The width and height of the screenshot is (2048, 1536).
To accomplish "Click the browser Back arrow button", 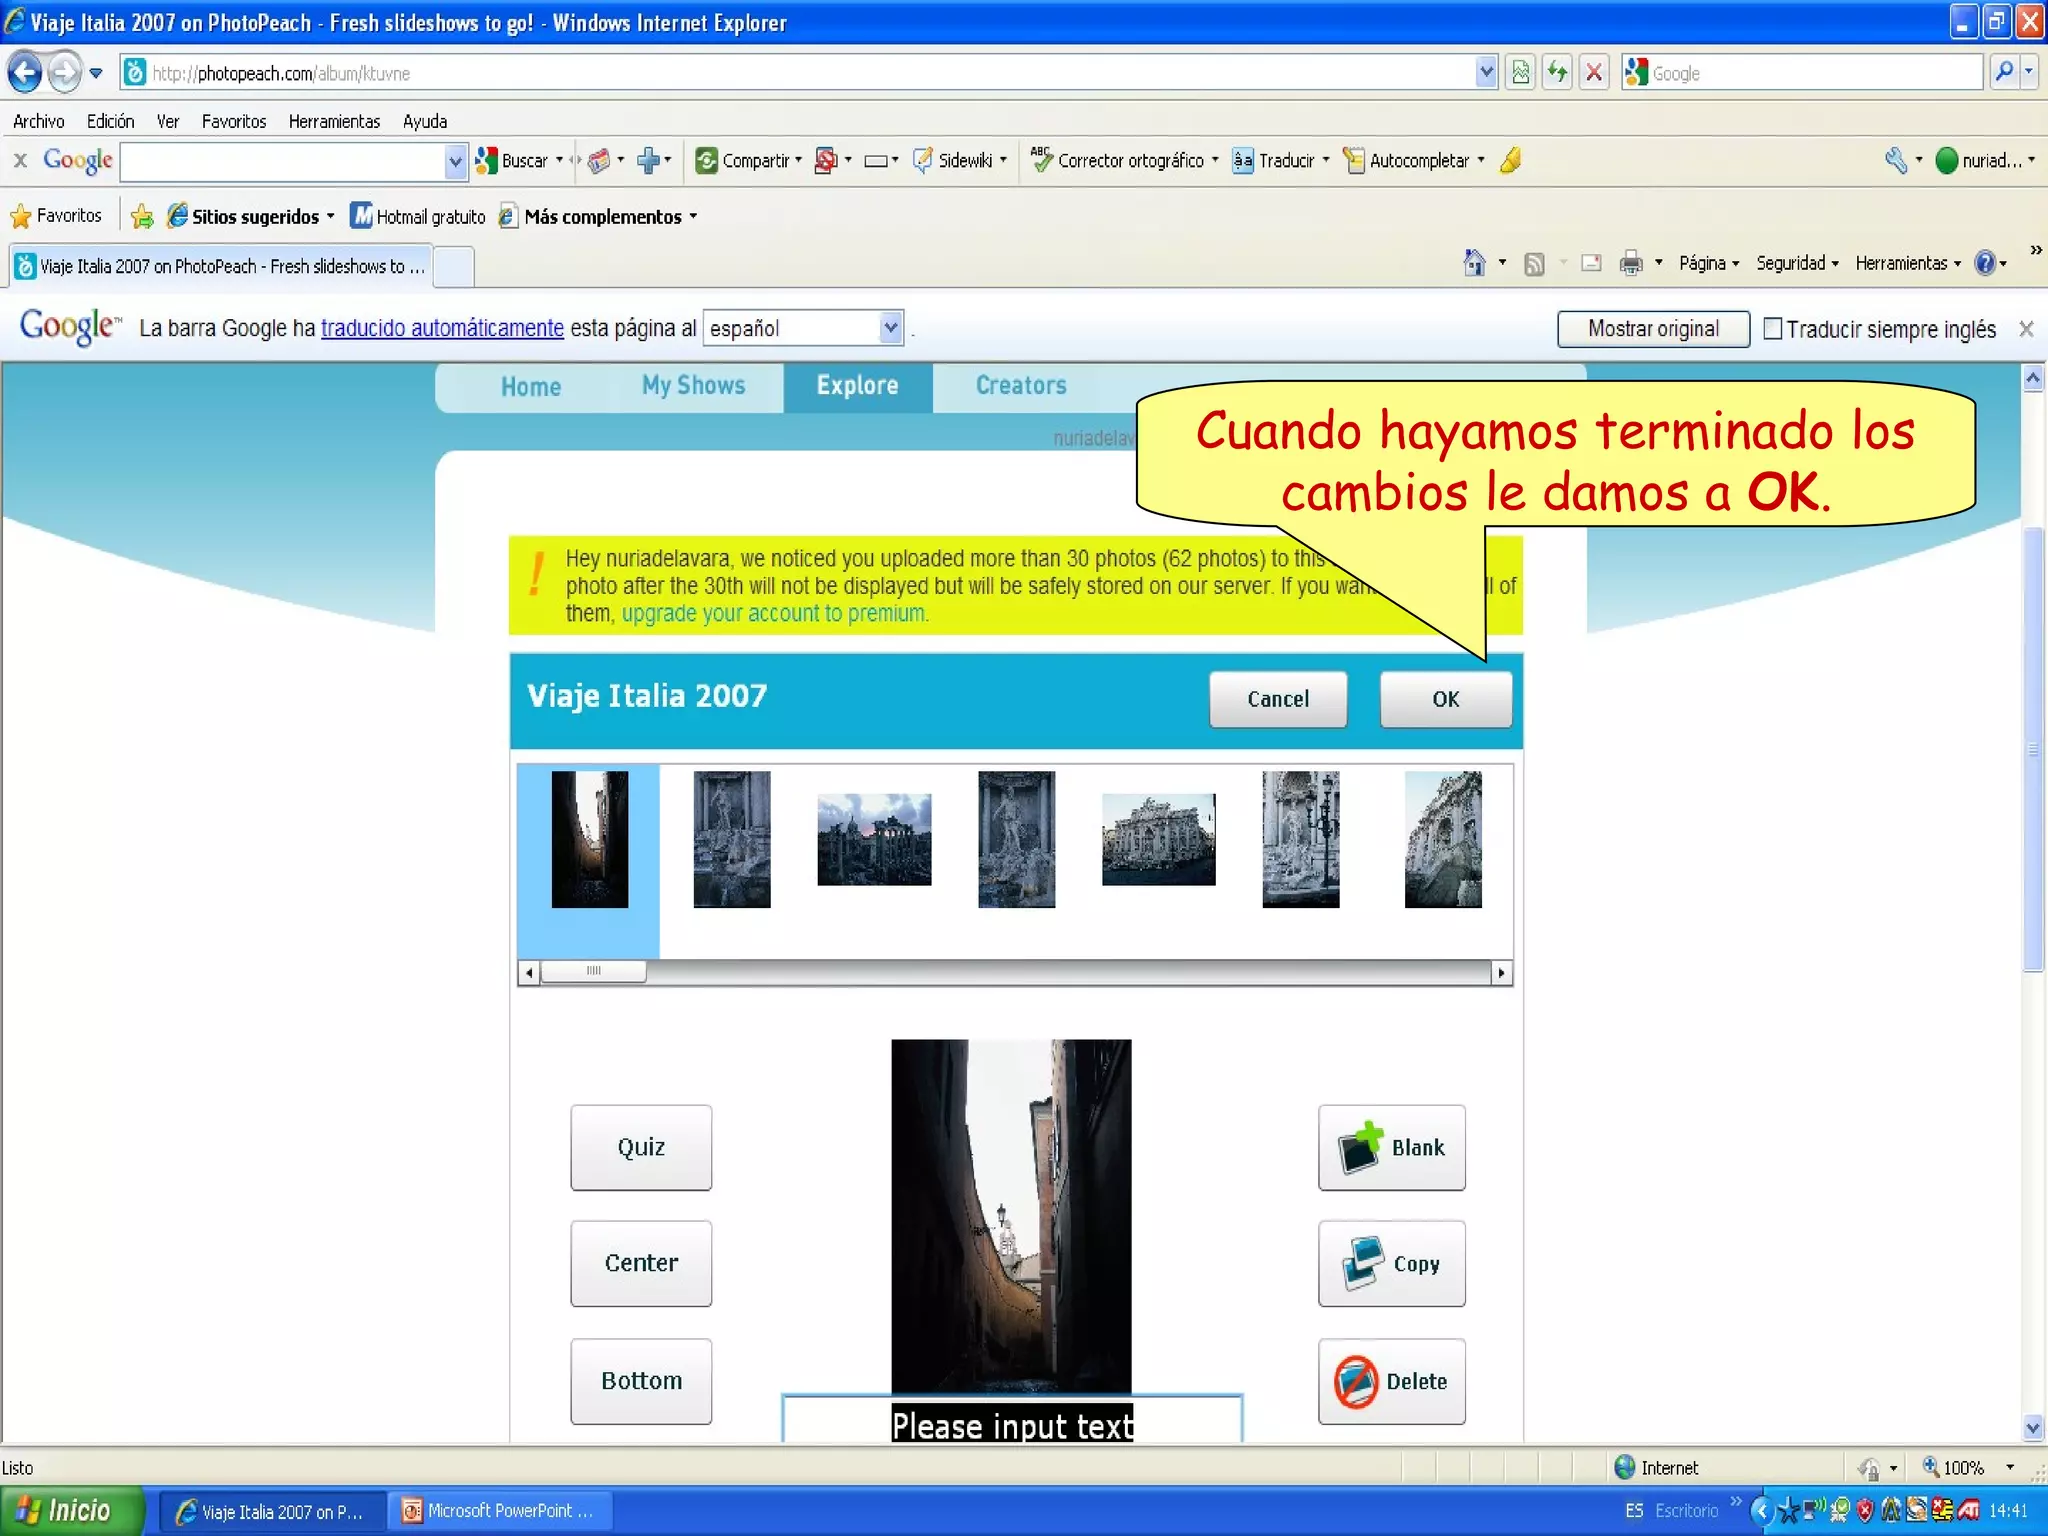I will pos(24,72).
